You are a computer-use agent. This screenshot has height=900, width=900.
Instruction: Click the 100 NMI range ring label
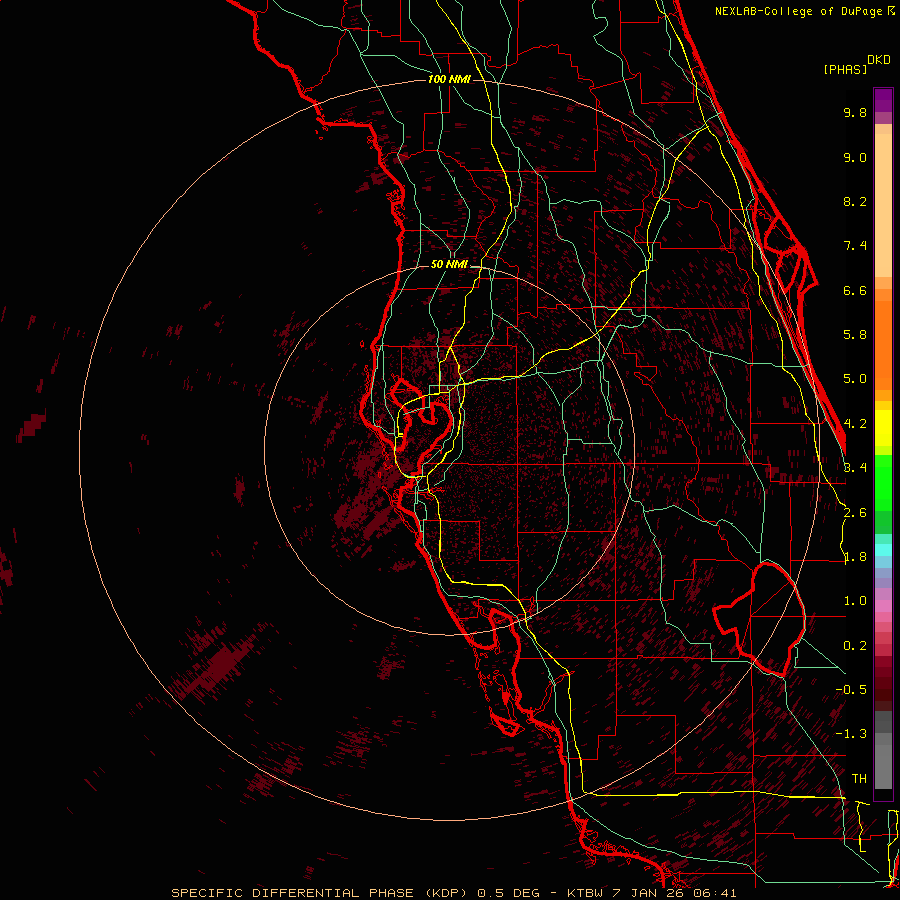coord(448,79)
